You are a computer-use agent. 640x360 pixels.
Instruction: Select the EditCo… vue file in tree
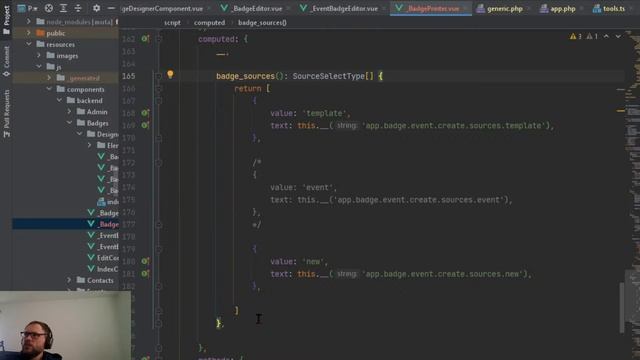tap(65, 258)
